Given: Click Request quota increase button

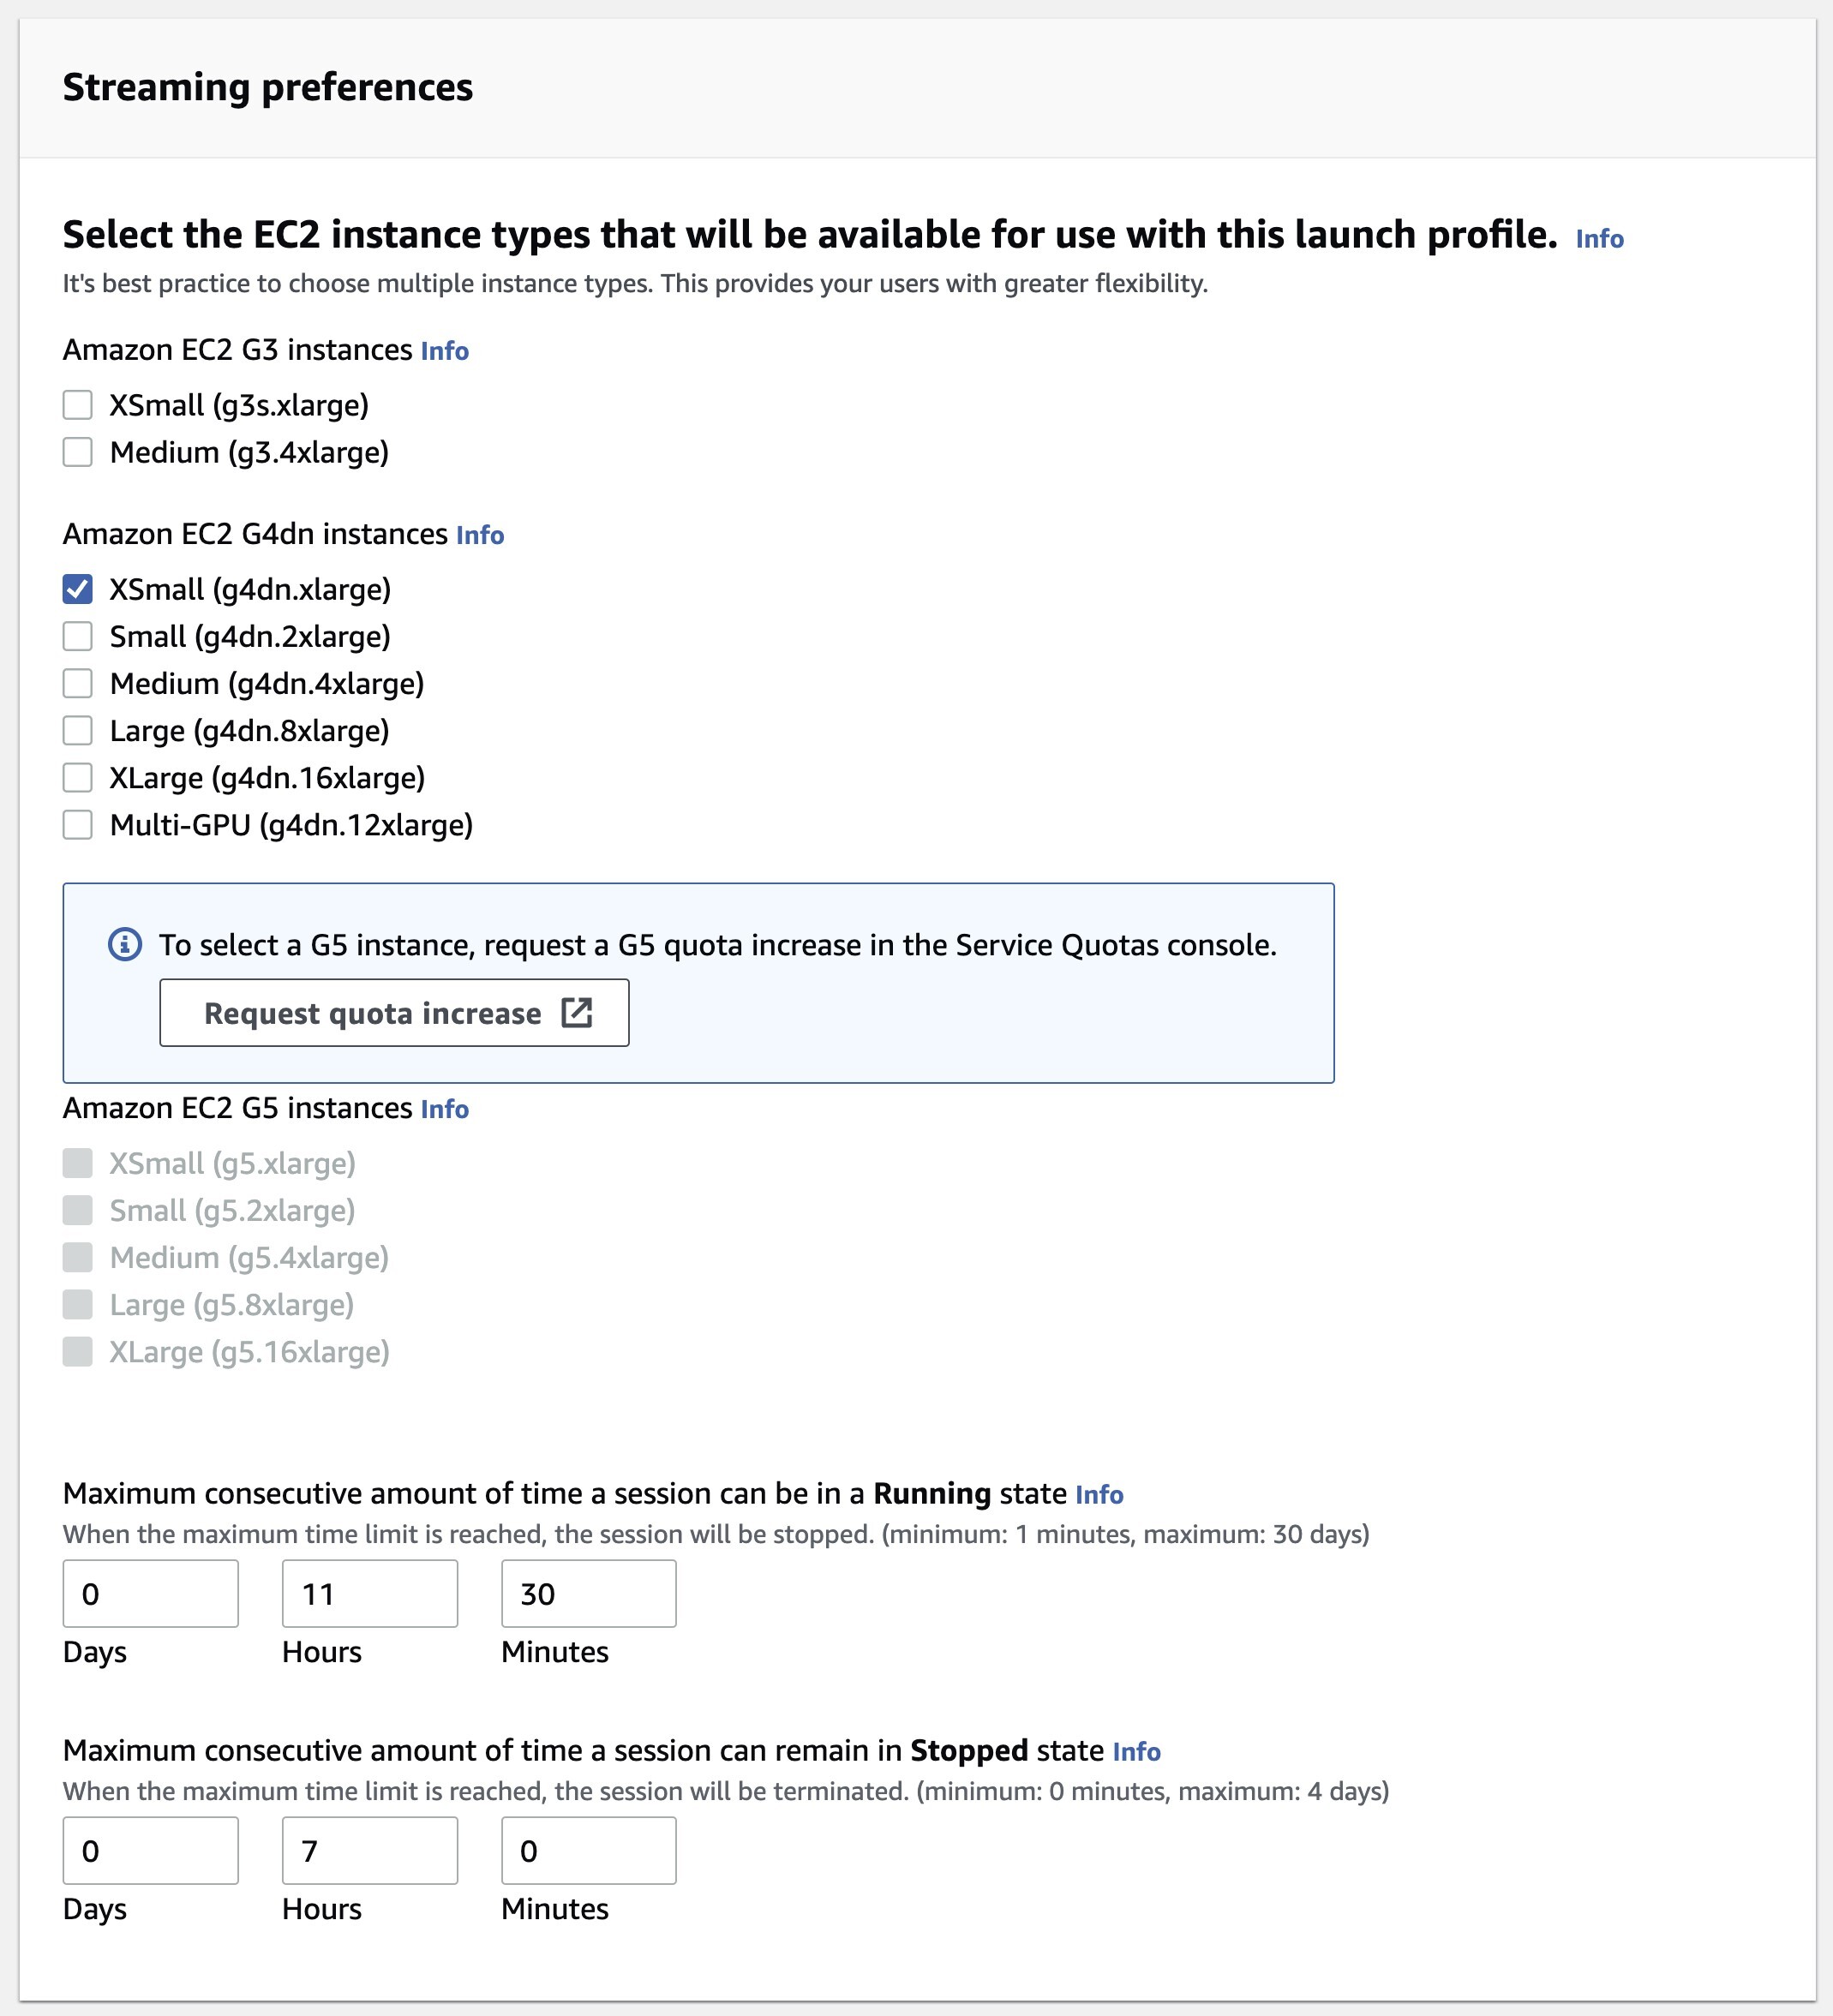Looking at the screenshot, I should tap(395, 1012).
